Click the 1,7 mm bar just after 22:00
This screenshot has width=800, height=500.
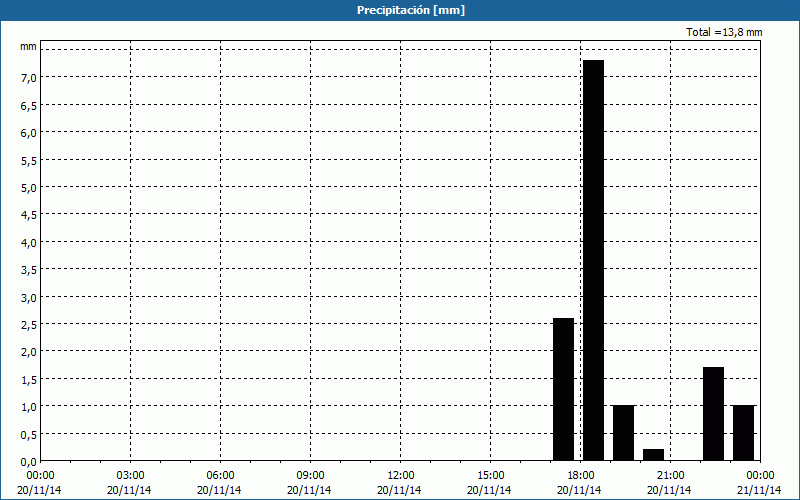coord(713,414)
